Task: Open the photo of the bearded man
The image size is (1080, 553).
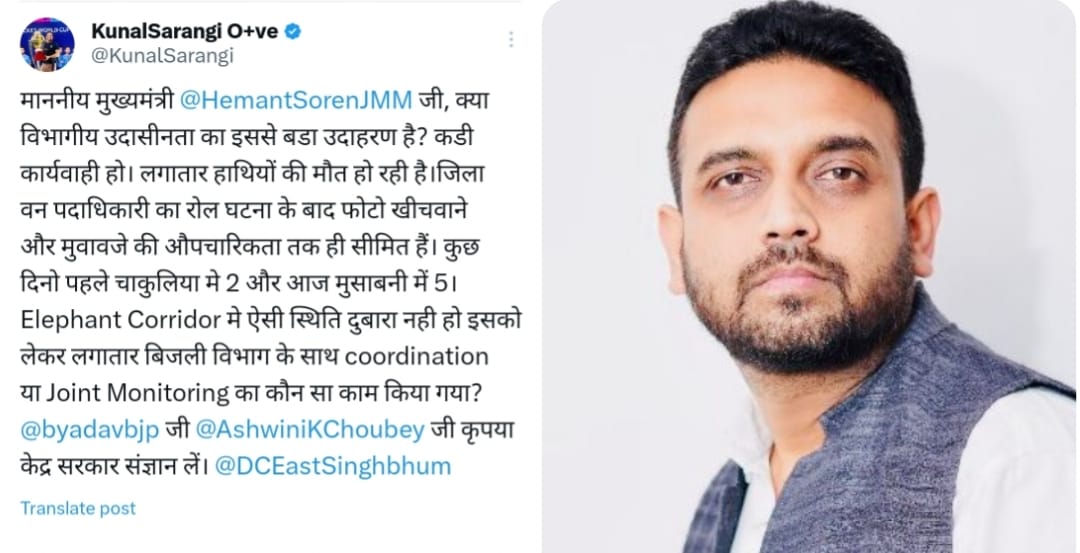Action: point(809,276)
